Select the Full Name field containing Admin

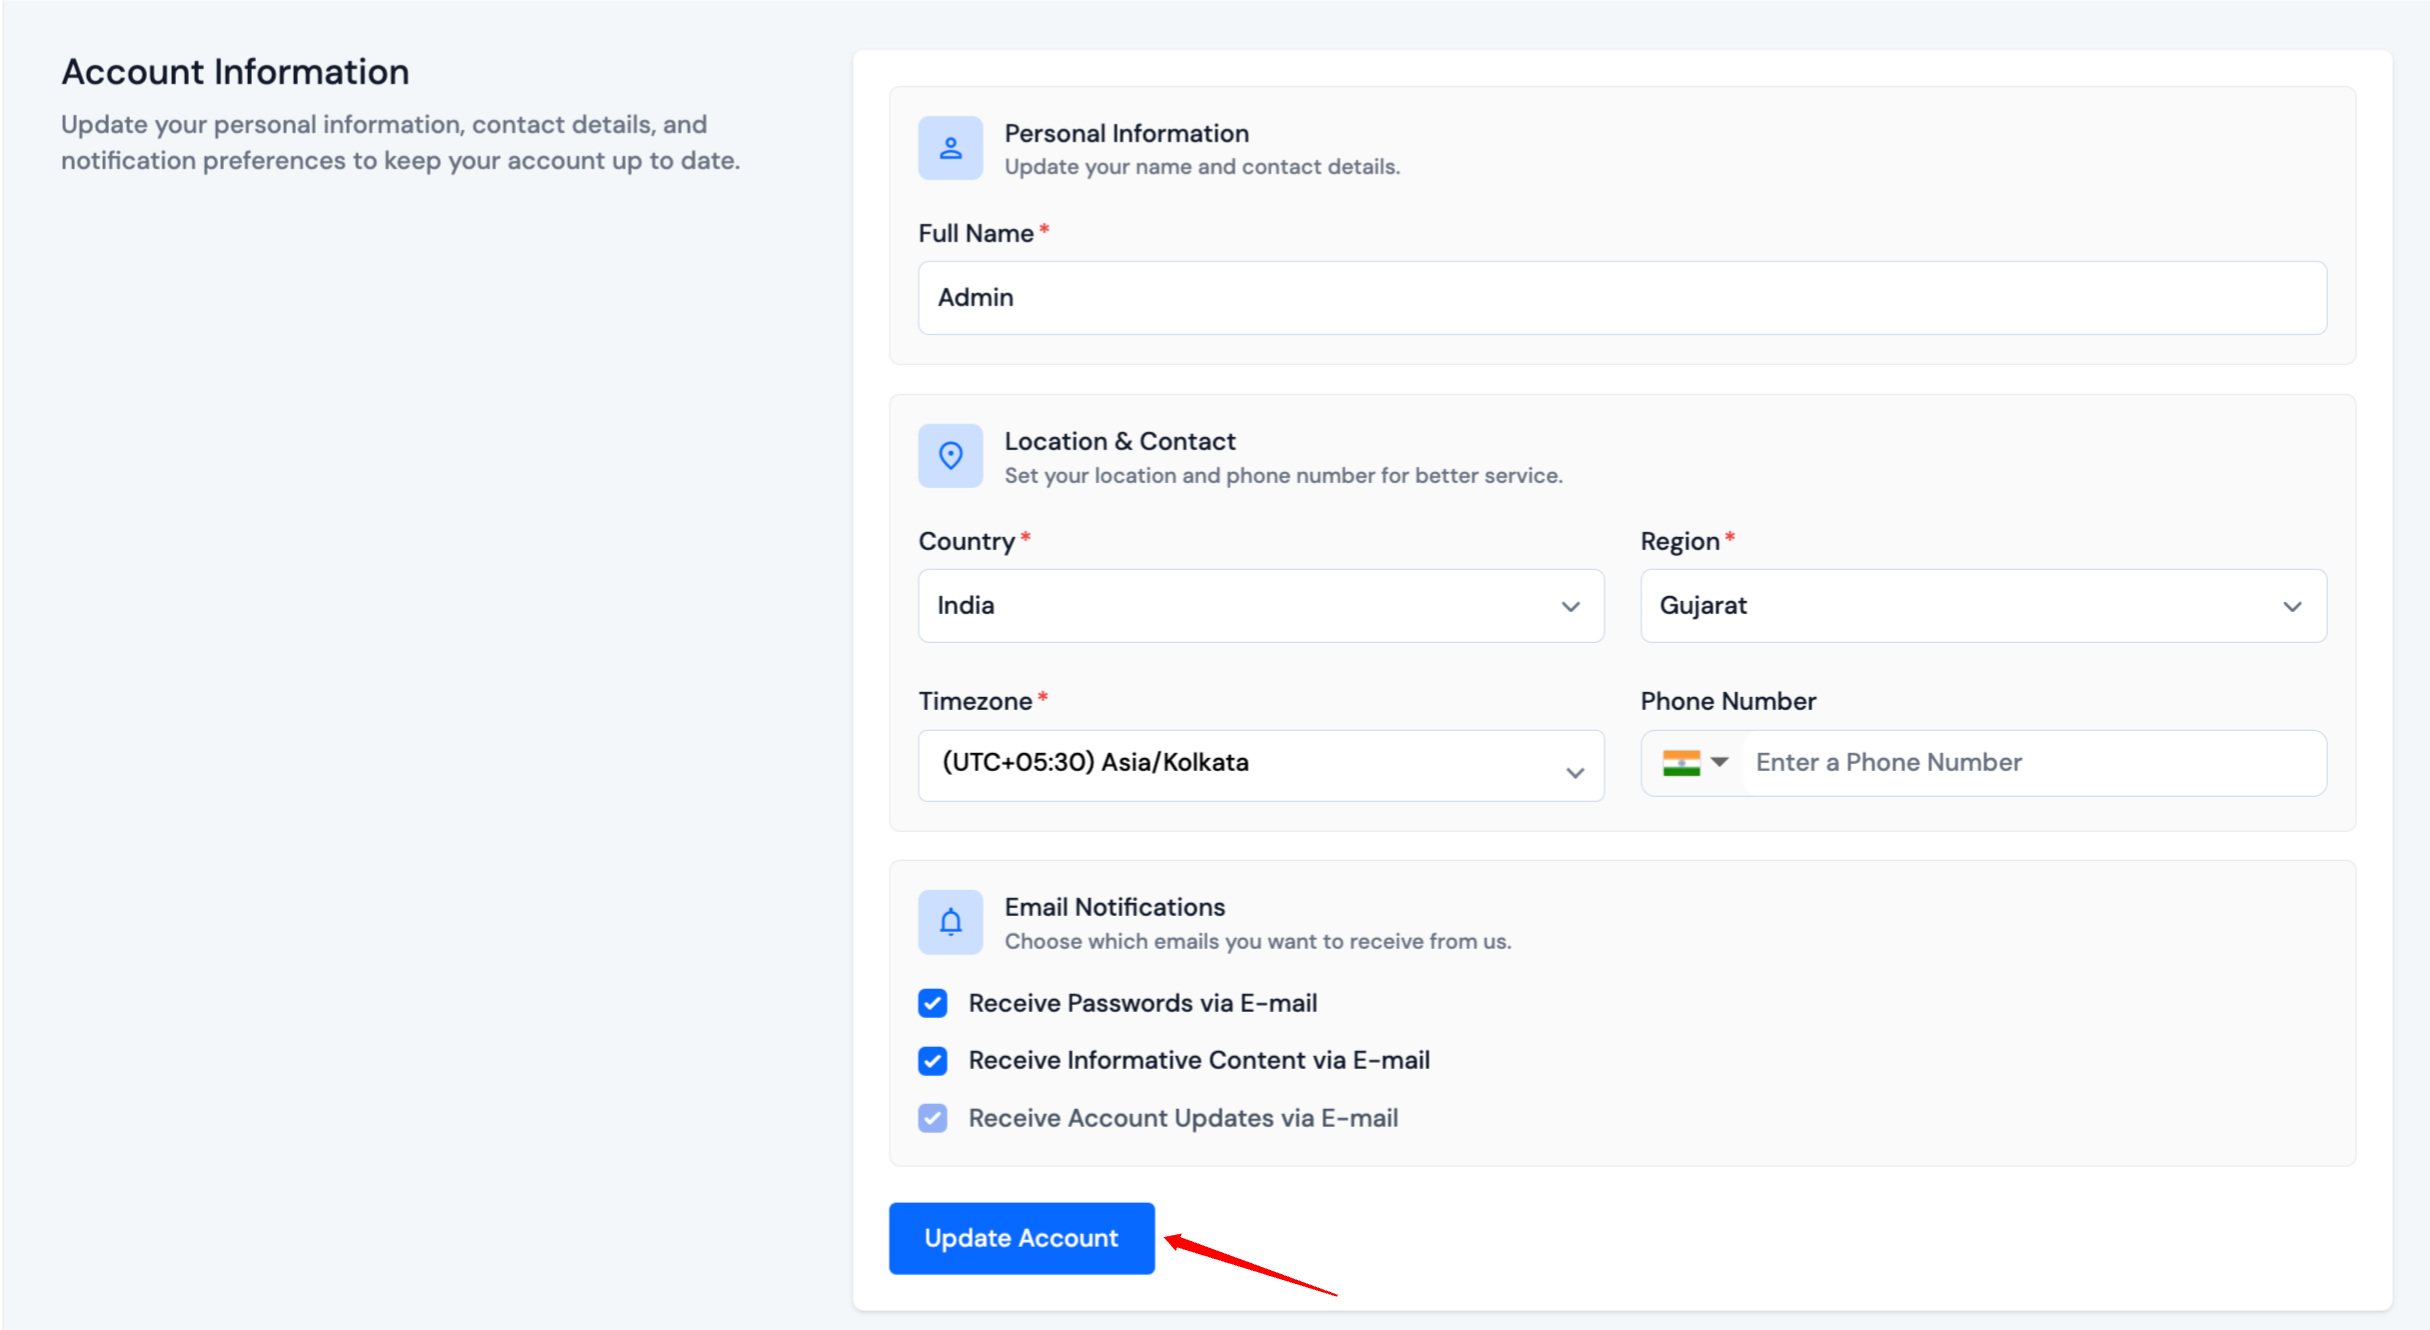tap(1620, 297)
